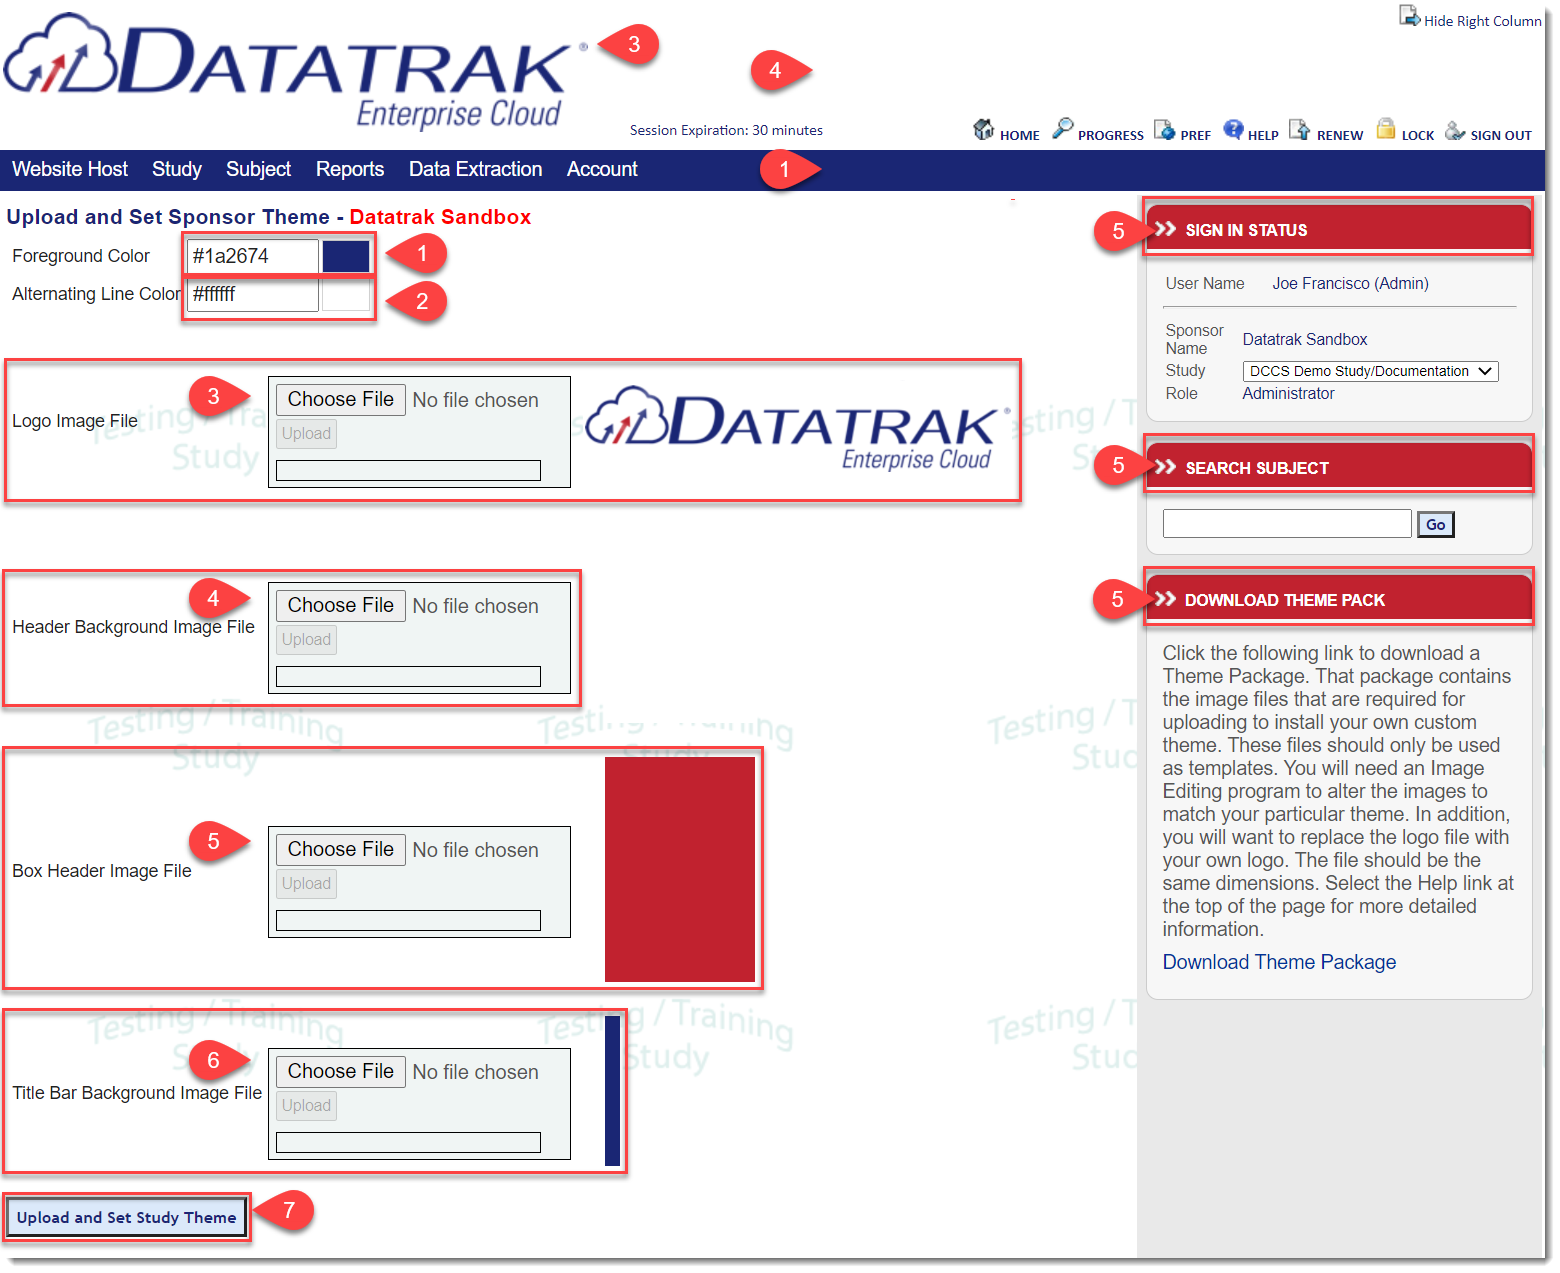Click the Administrator role text
The height and width of the screenshot is (1273, 1560).
pos(1288,394)
